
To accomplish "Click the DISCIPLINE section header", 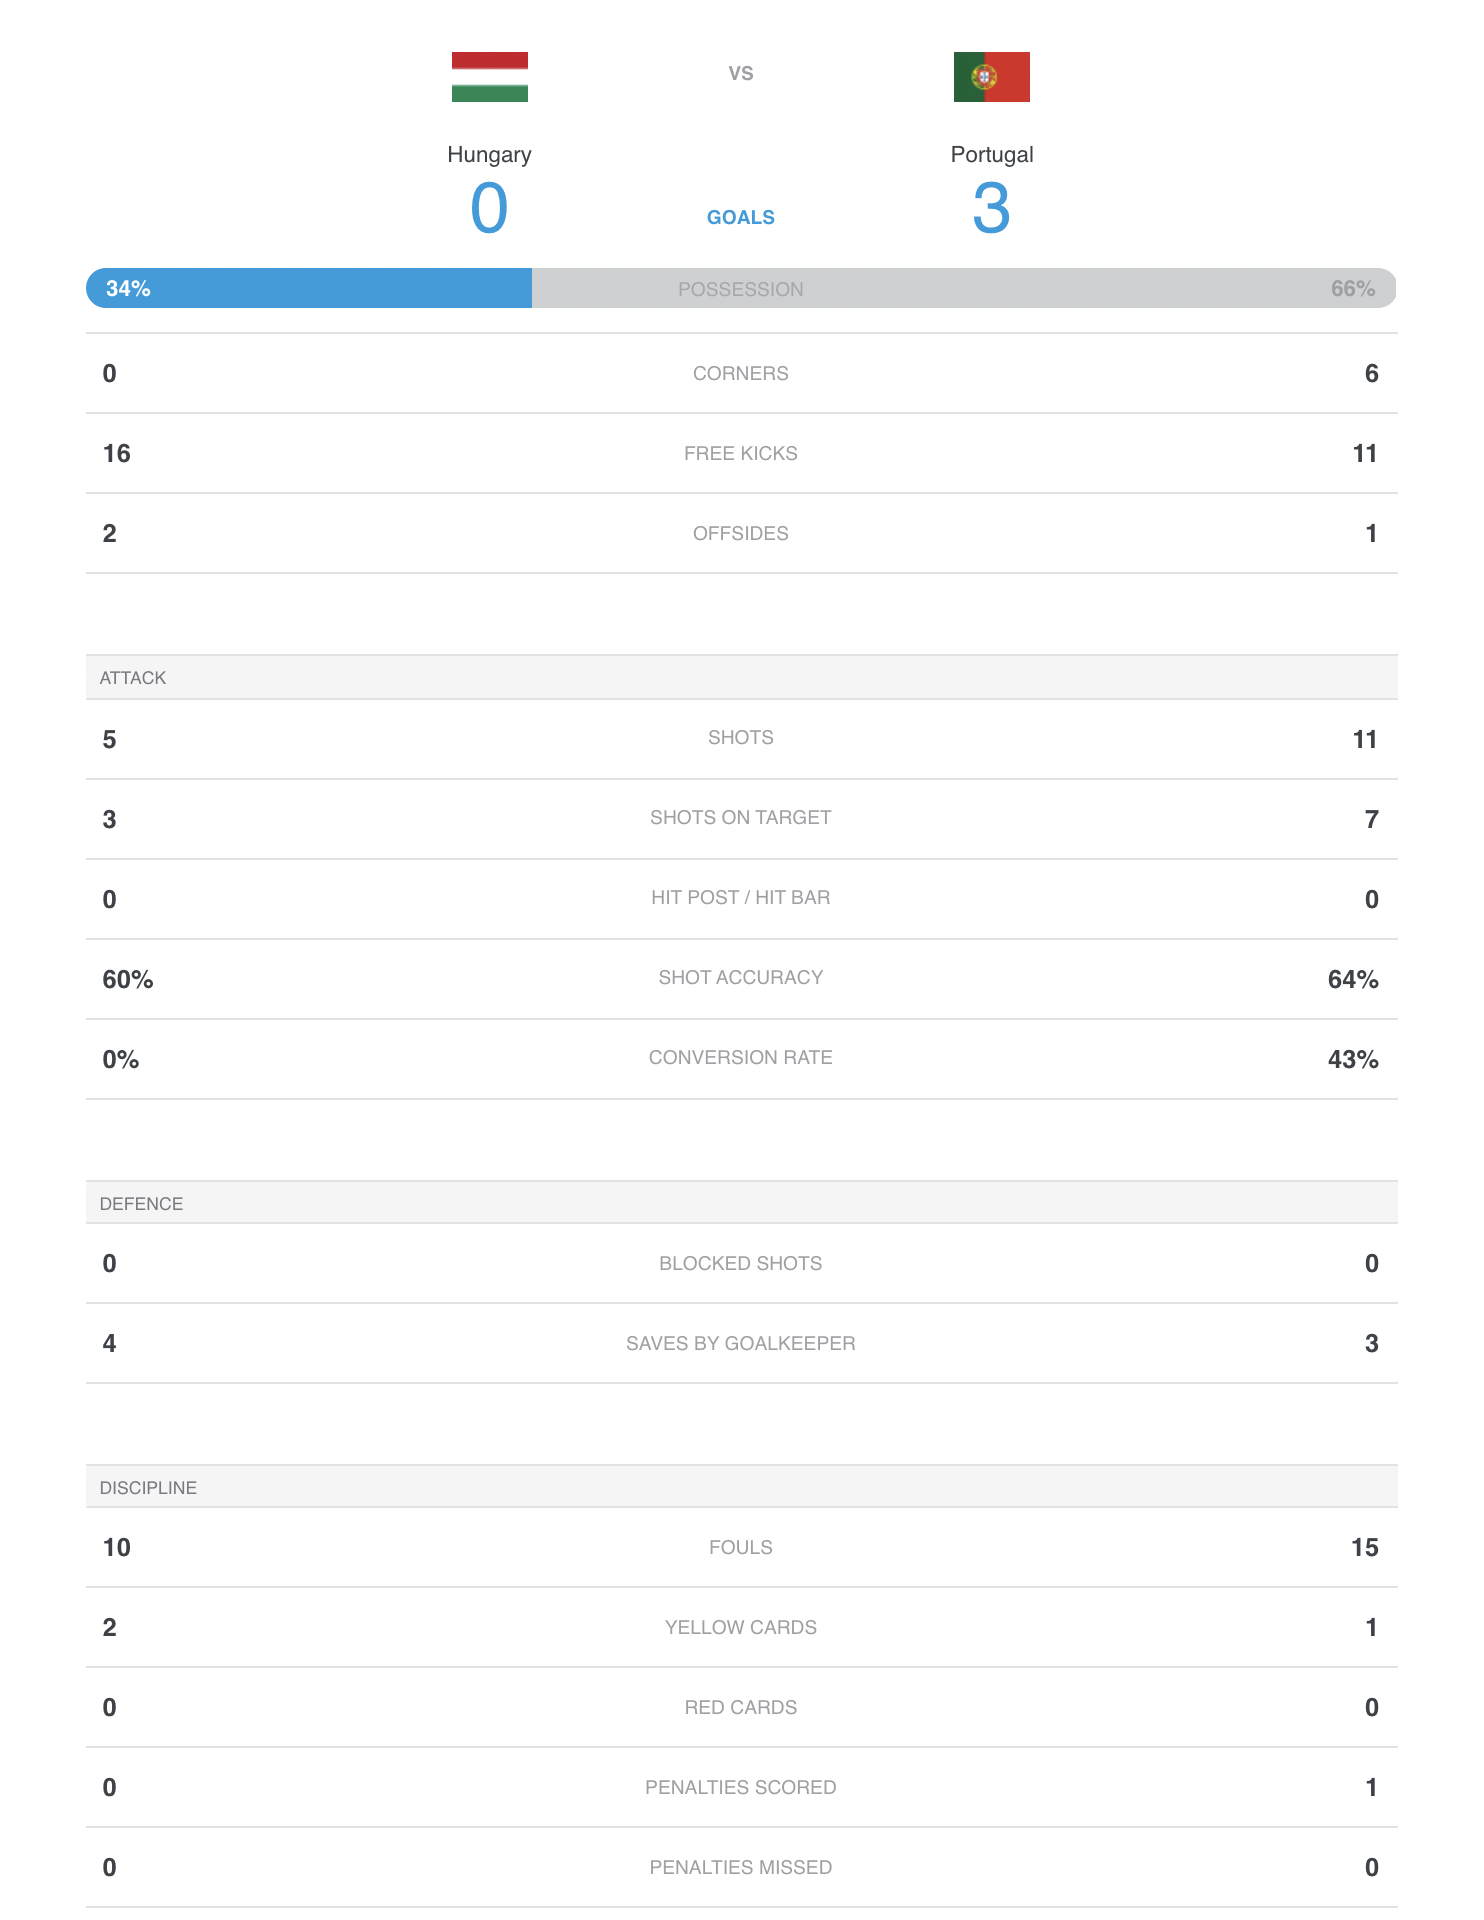I will tap(741, 1487).
